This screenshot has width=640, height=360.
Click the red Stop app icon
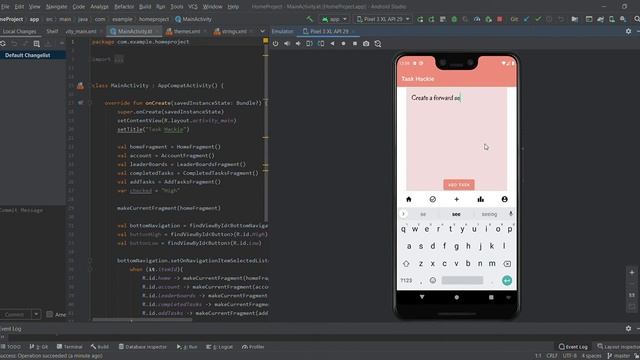point(500,19)
